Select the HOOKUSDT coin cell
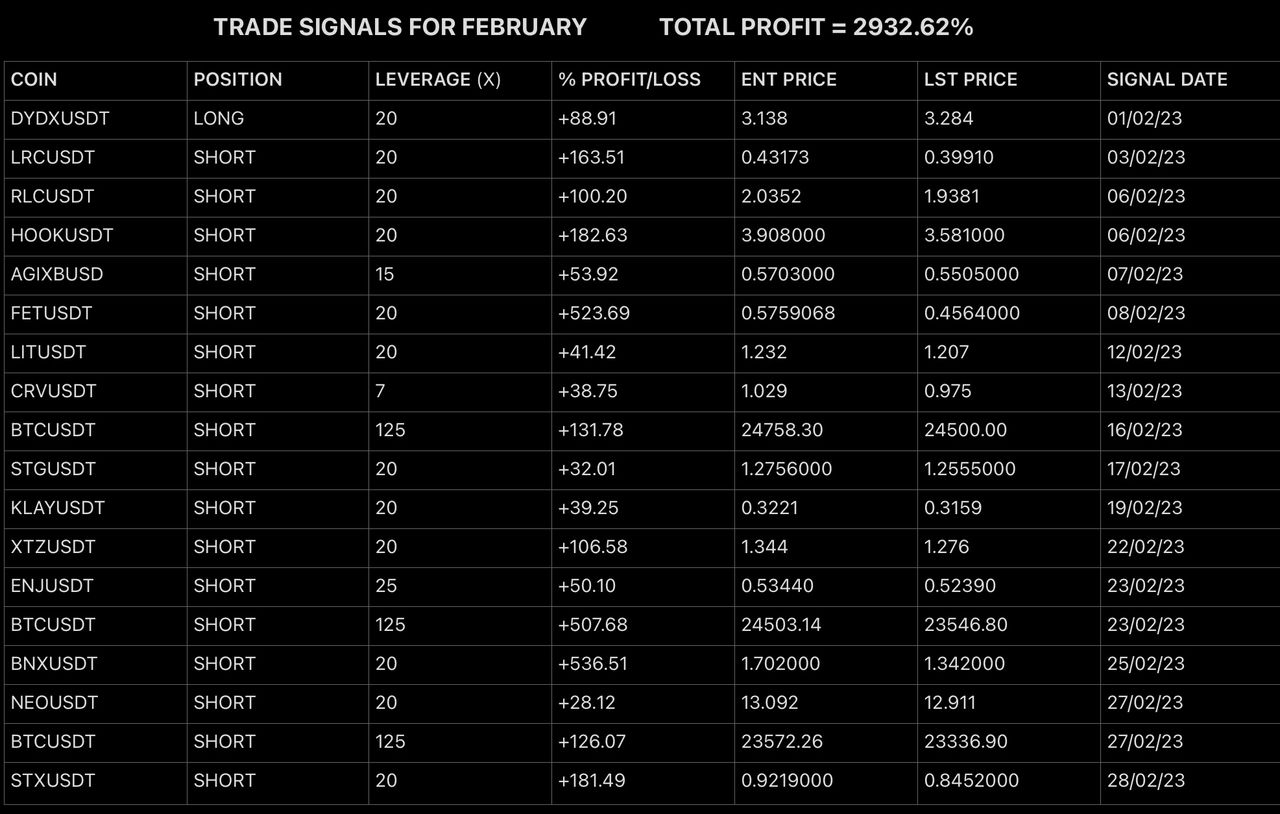The height and width of the screenshot is (814, 1280). pos(62,235)
